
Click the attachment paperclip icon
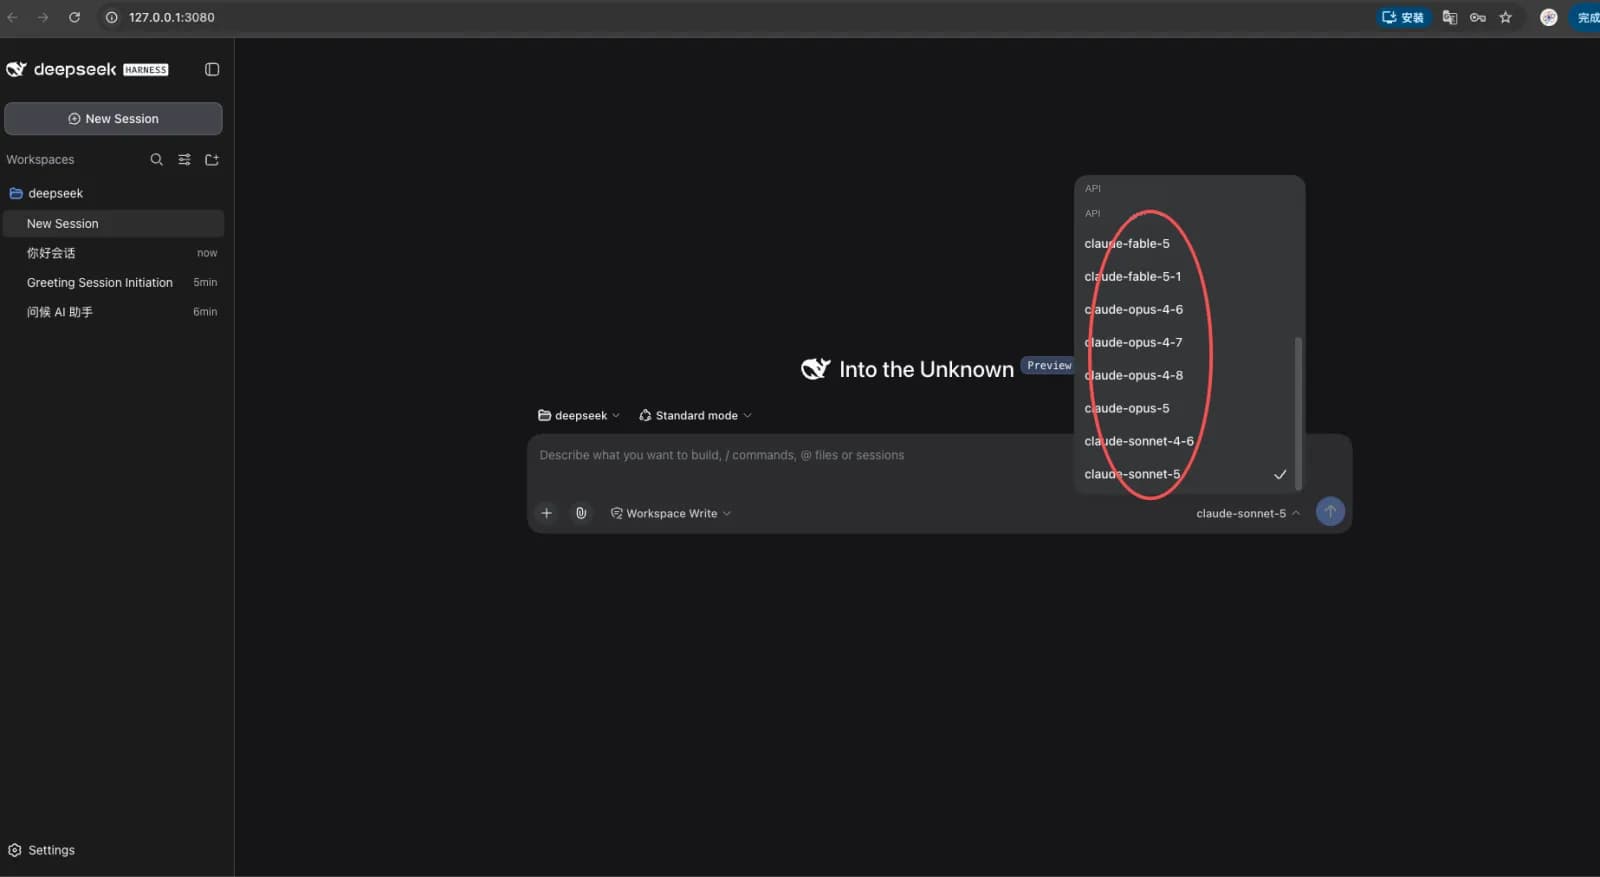[581, 513]
